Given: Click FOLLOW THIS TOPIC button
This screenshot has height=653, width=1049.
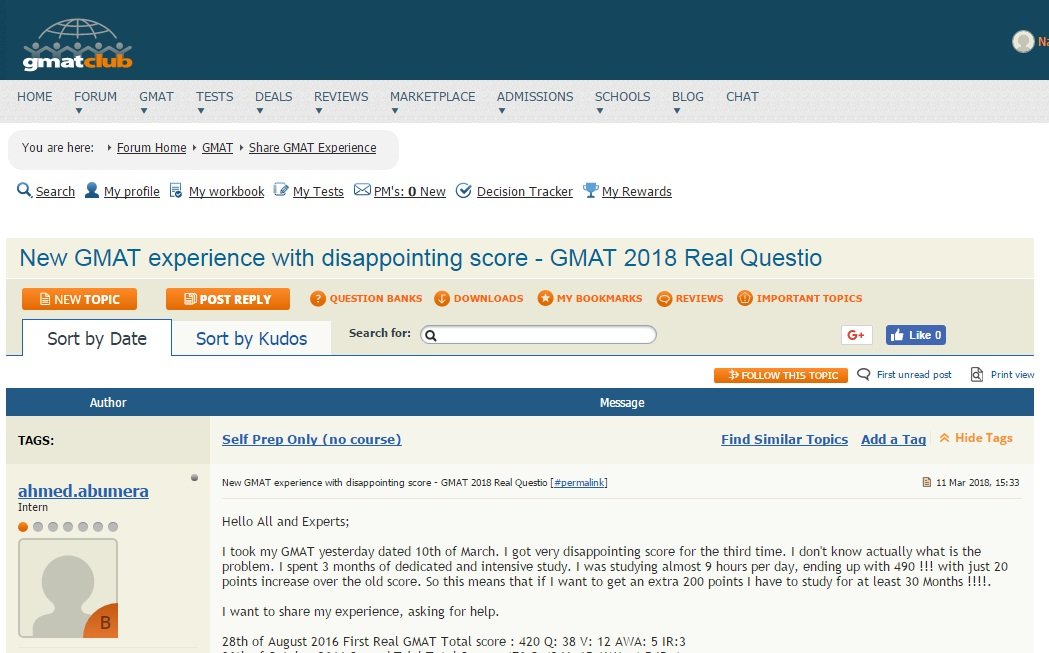Looking at the screenshot, I should point(781,375).
